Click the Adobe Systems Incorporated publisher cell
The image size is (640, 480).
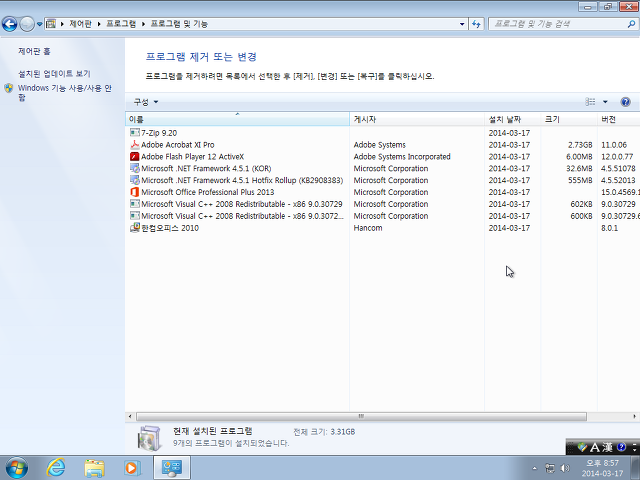point(402,156)
